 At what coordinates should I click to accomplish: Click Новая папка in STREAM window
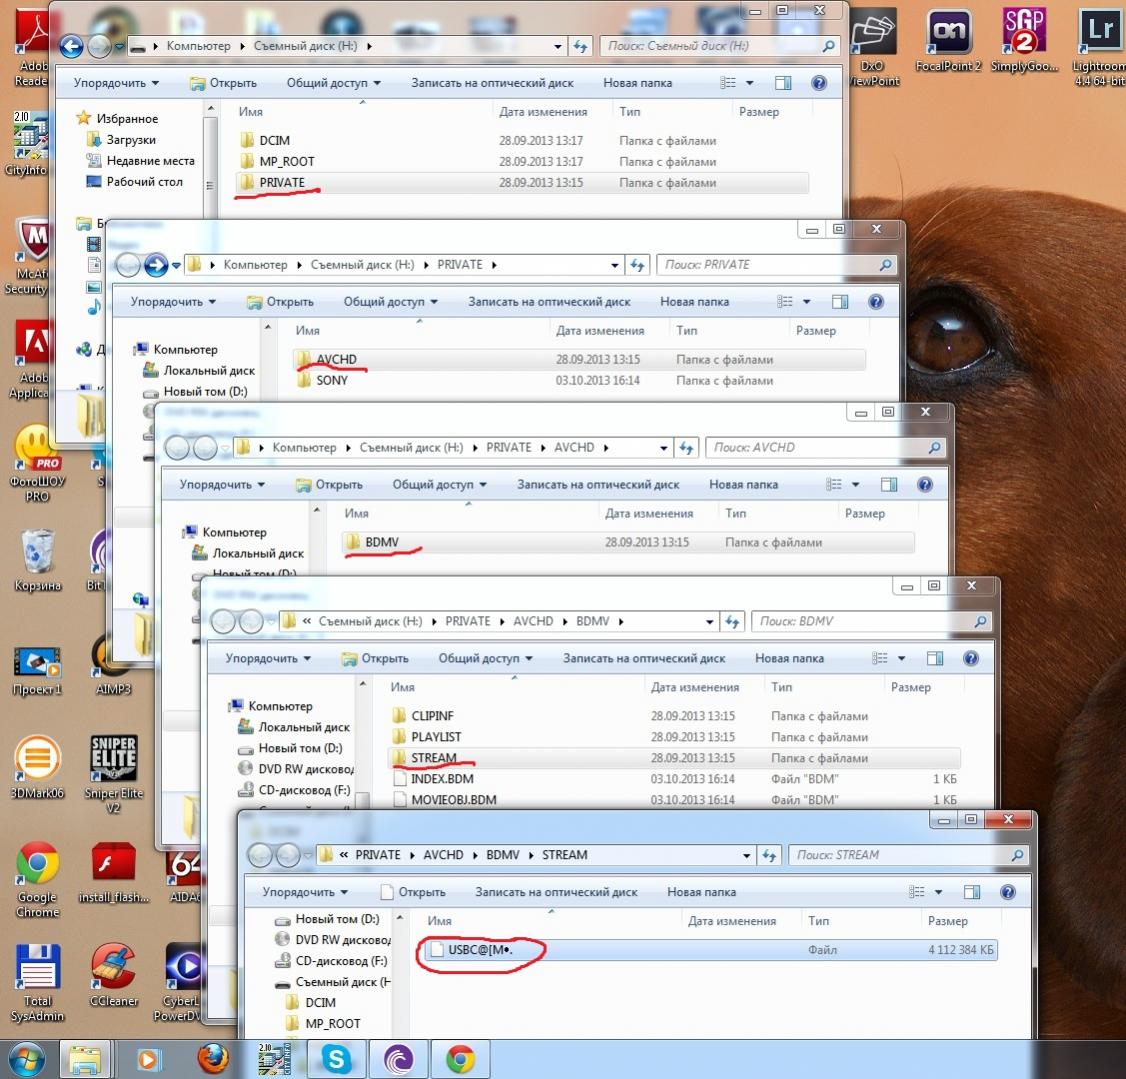pyautogui.click(x=701, y=892)
